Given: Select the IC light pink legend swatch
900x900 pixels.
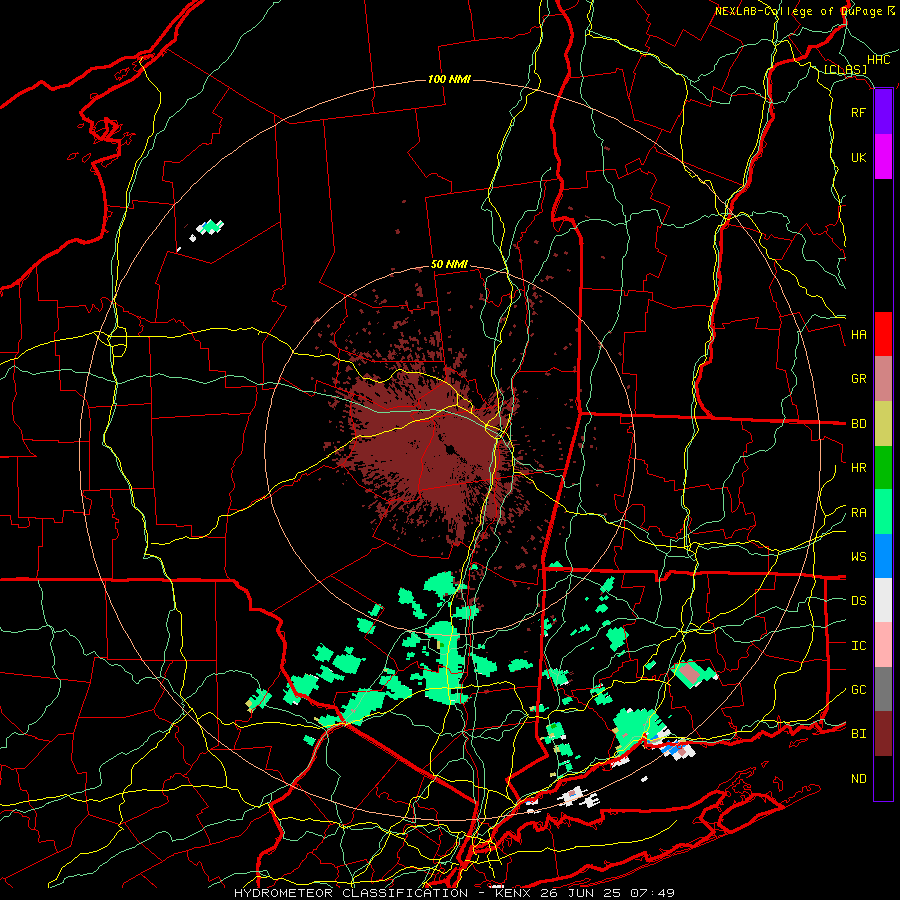Looking at the screenshot, I should pyautogui.click(x=883, y=645).
